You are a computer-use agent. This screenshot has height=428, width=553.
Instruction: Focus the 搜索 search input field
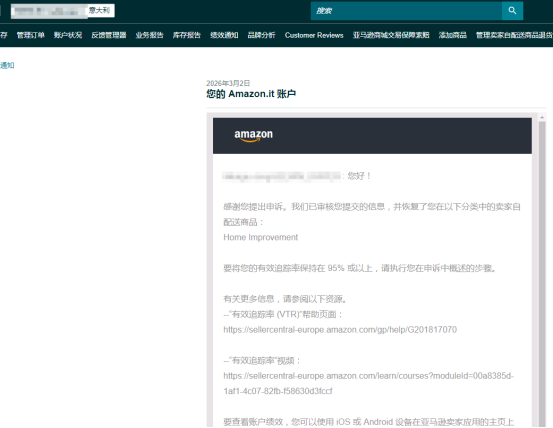tap(406, 11)
